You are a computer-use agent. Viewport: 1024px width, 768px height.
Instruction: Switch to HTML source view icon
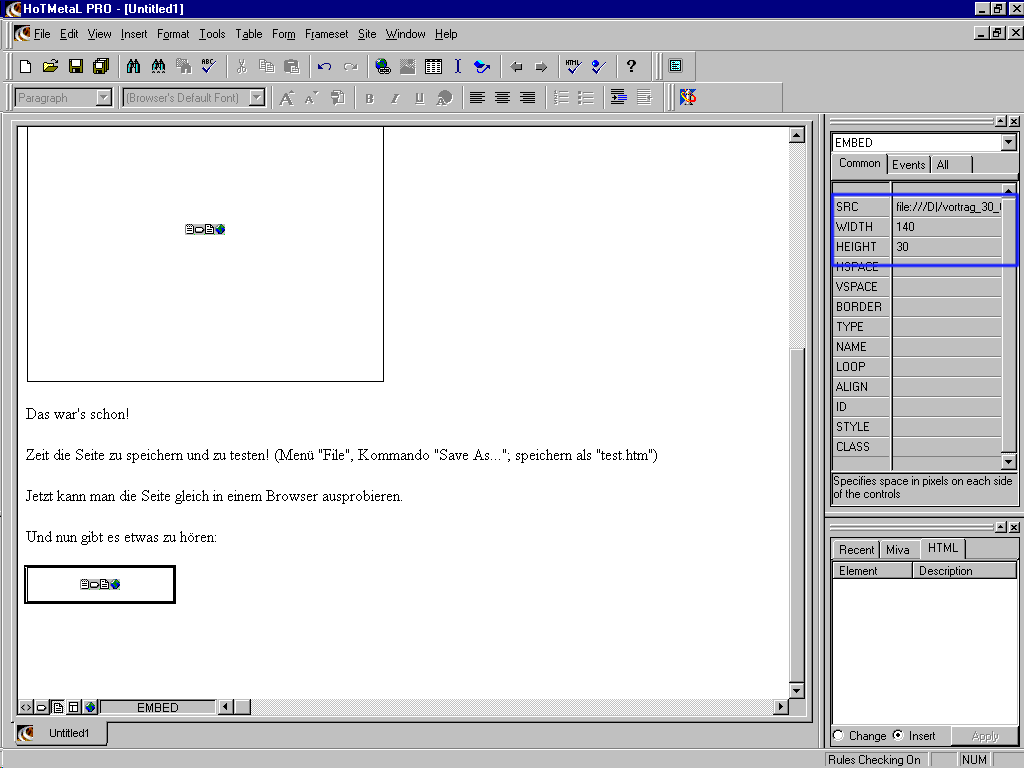tap(26, 707)
